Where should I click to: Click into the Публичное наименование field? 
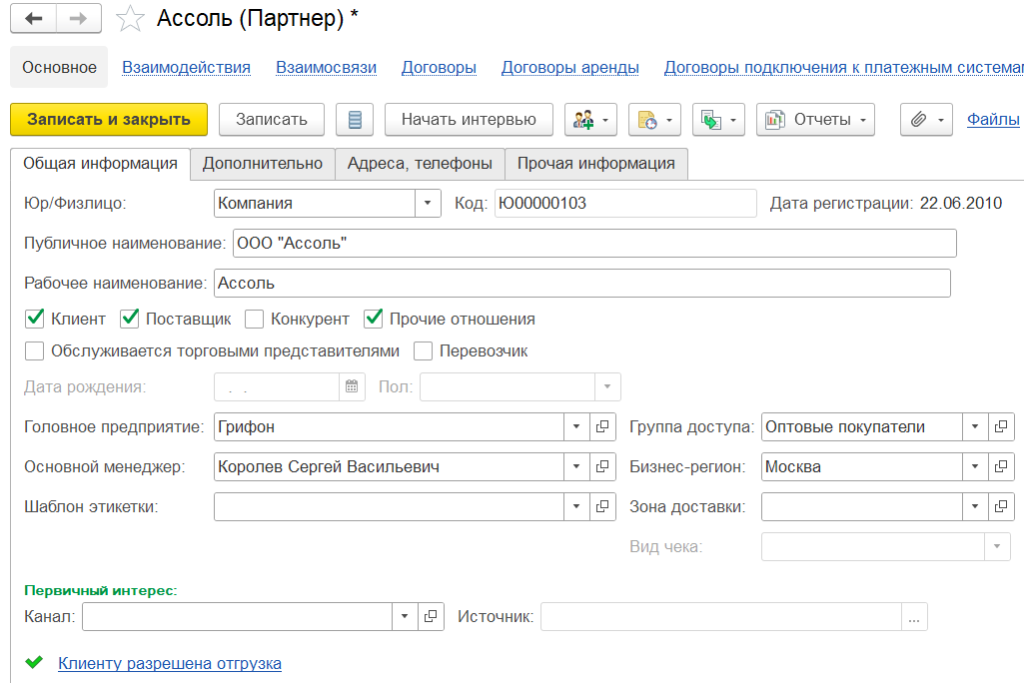pos(594,243)
